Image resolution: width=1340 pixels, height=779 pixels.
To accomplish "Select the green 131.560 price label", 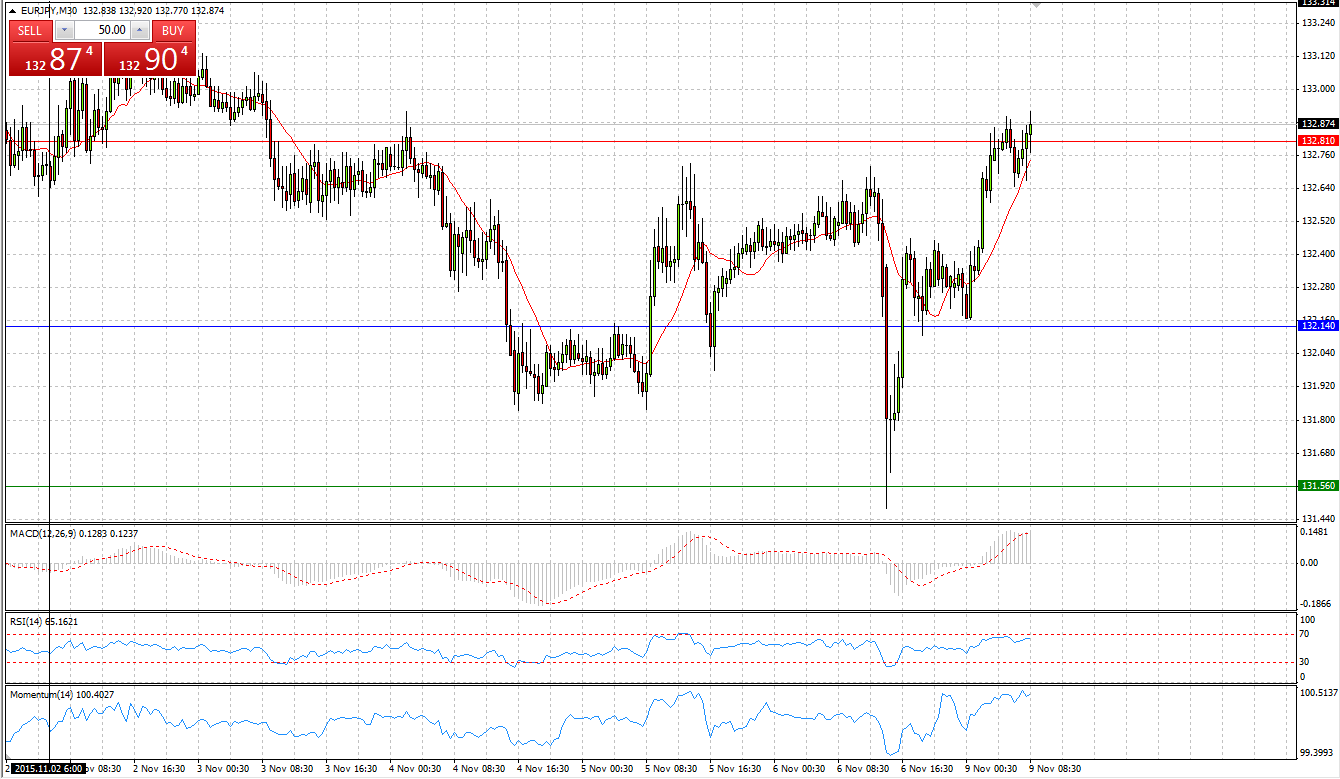I will [x=1317, y=486].
